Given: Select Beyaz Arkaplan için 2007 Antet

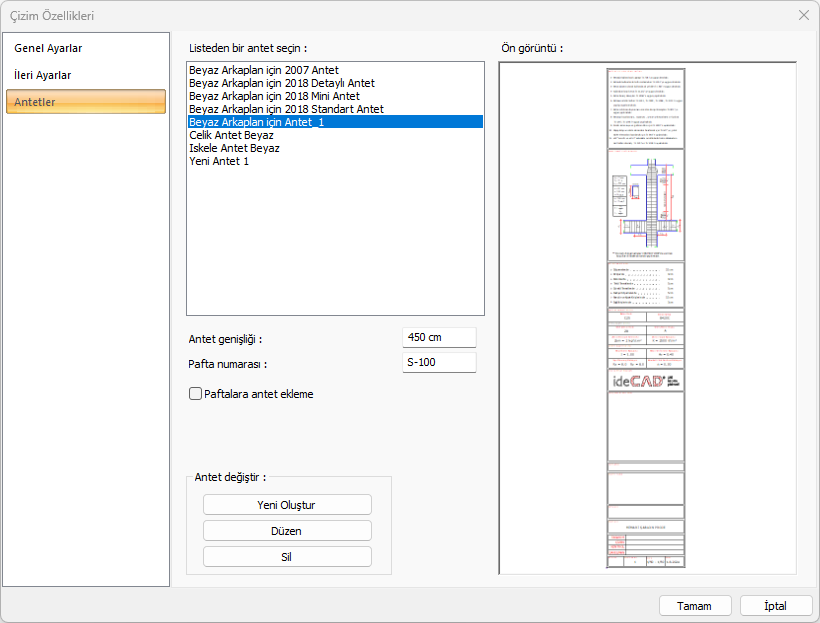Looking at the screenshot, I should 263,70.
